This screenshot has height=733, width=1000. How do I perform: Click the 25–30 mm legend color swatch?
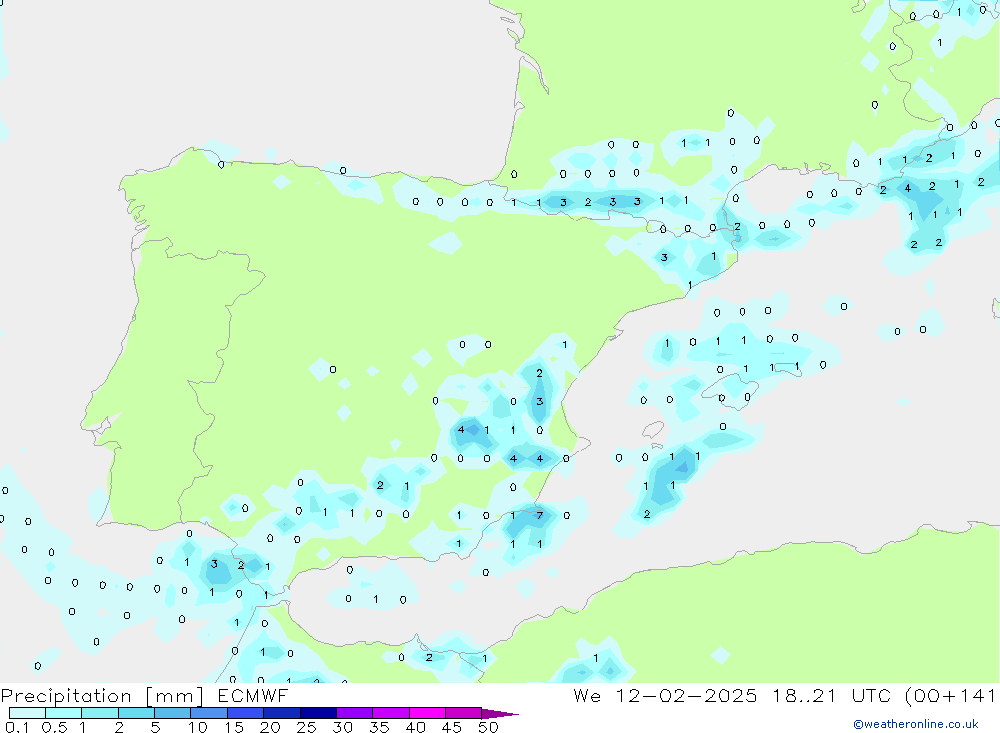(x=318, y=713)
